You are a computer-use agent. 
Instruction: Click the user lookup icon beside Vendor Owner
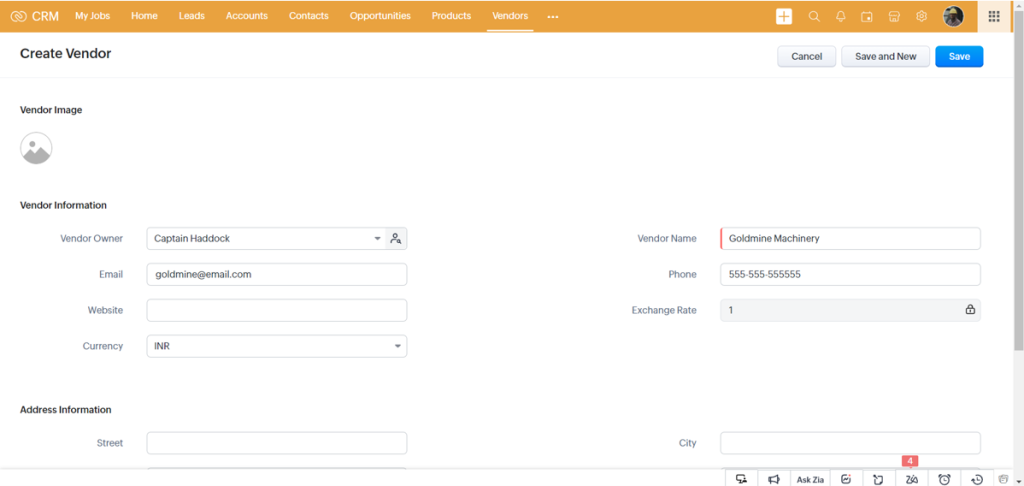coord(396,239)
